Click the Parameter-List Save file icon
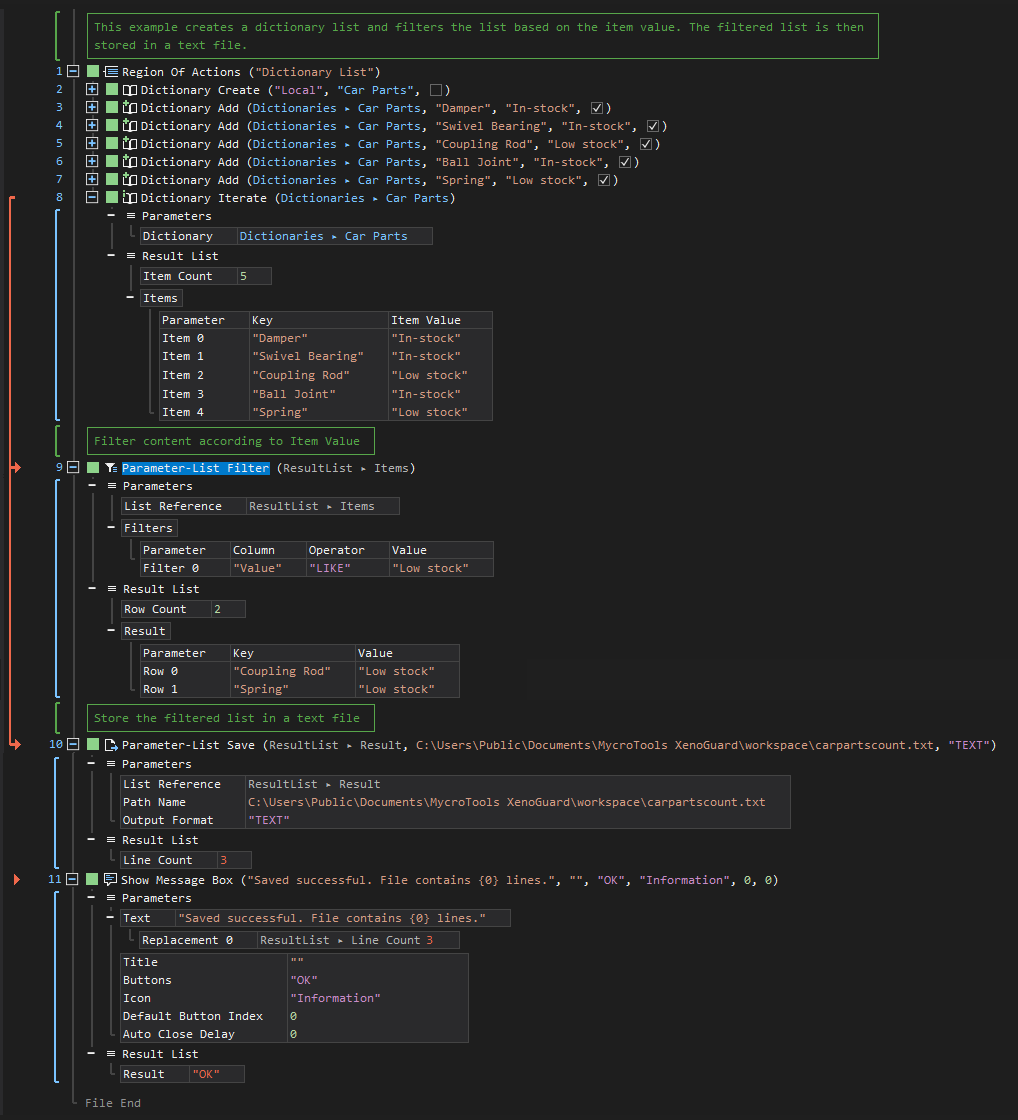Viewport: 1018px width, 1120px height. pyautogui.click(x=111, y=745)
